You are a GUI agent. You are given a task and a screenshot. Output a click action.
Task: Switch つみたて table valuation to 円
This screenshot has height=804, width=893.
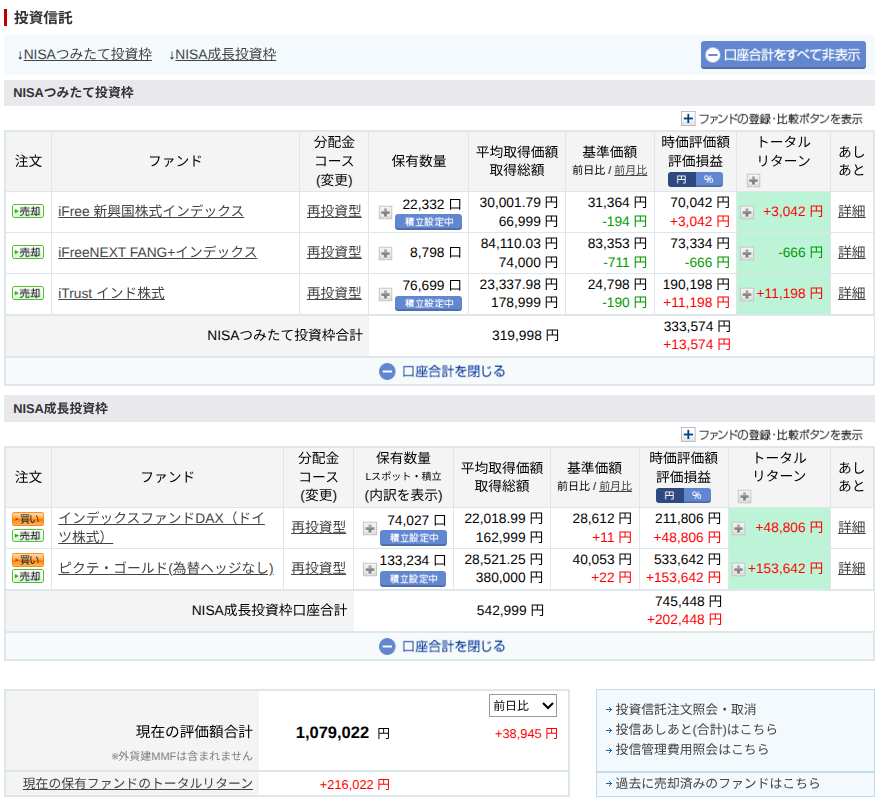(682, 180)
